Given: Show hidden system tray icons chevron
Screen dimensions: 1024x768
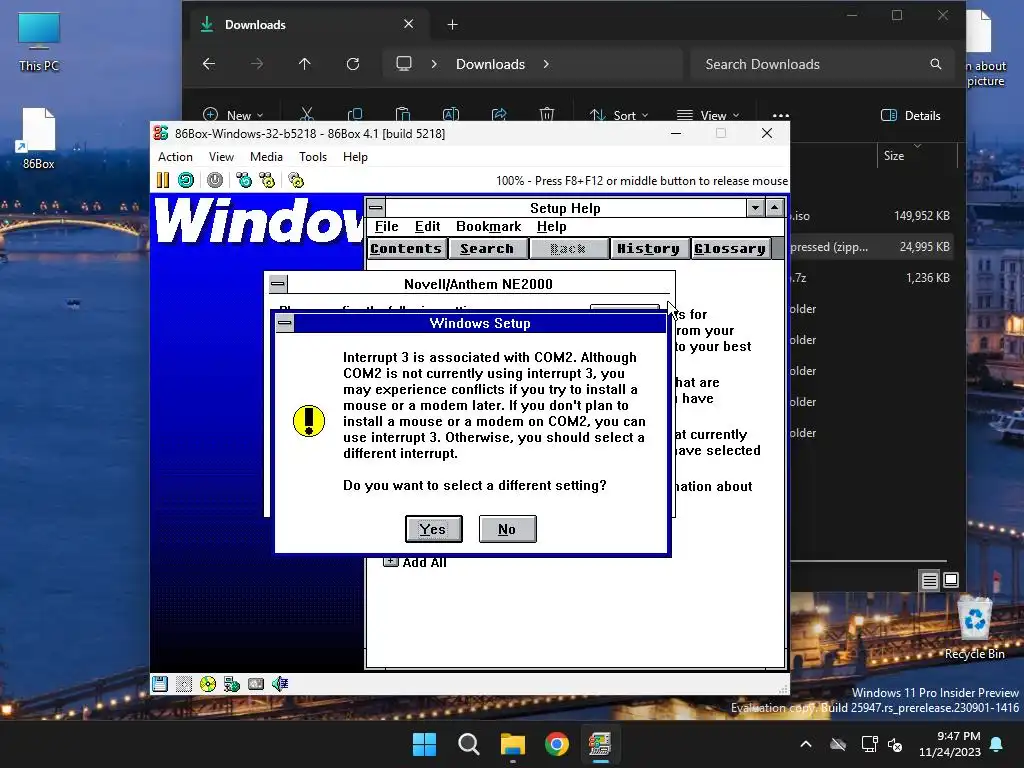Looking at the screenshot, I should (x=806, y=744).
